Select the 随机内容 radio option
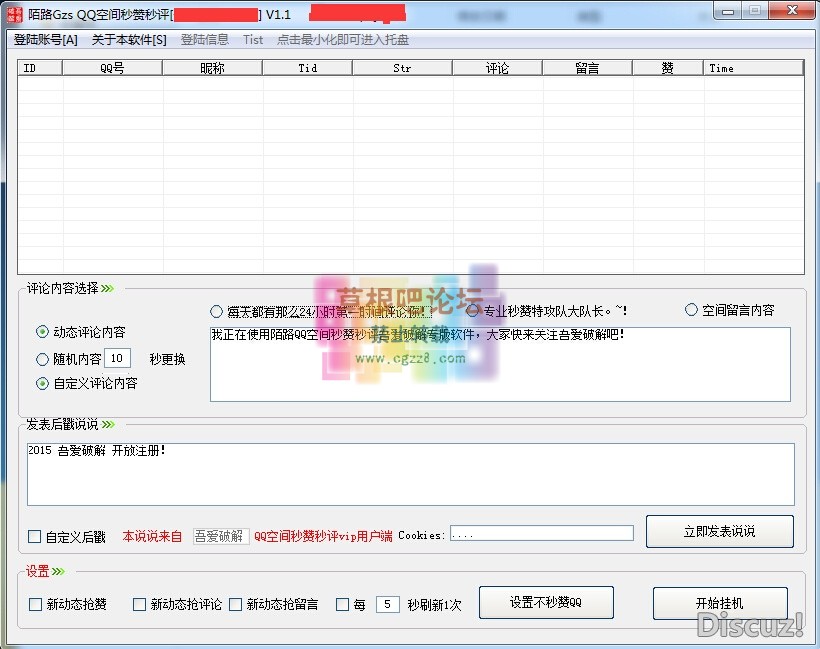The image size is (820, 649). (41, 358)
